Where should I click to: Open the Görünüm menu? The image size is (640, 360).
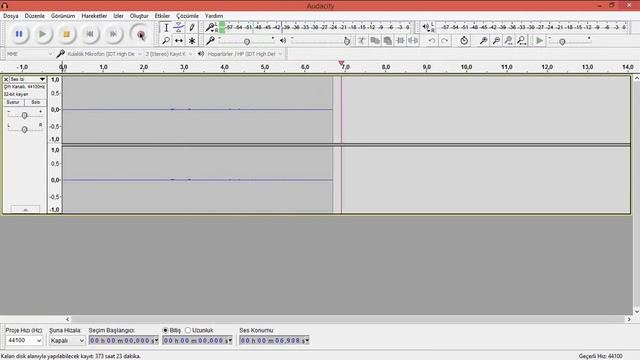pyautogui.click(x=63, y=16)
